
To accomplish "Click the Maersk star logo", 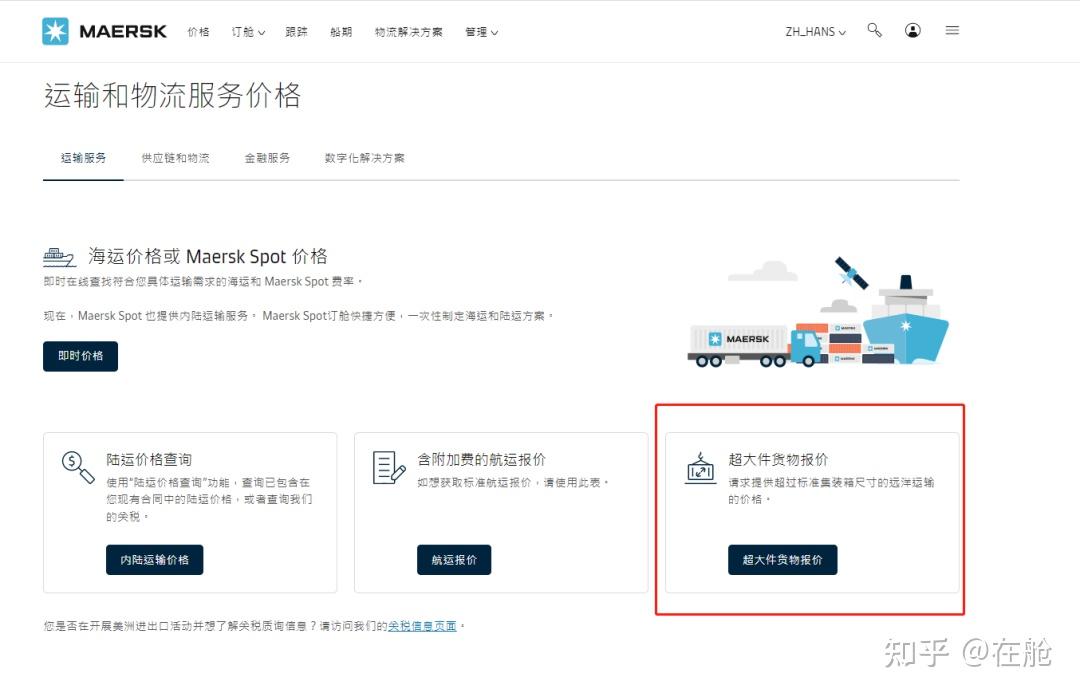I will (57, 31).
